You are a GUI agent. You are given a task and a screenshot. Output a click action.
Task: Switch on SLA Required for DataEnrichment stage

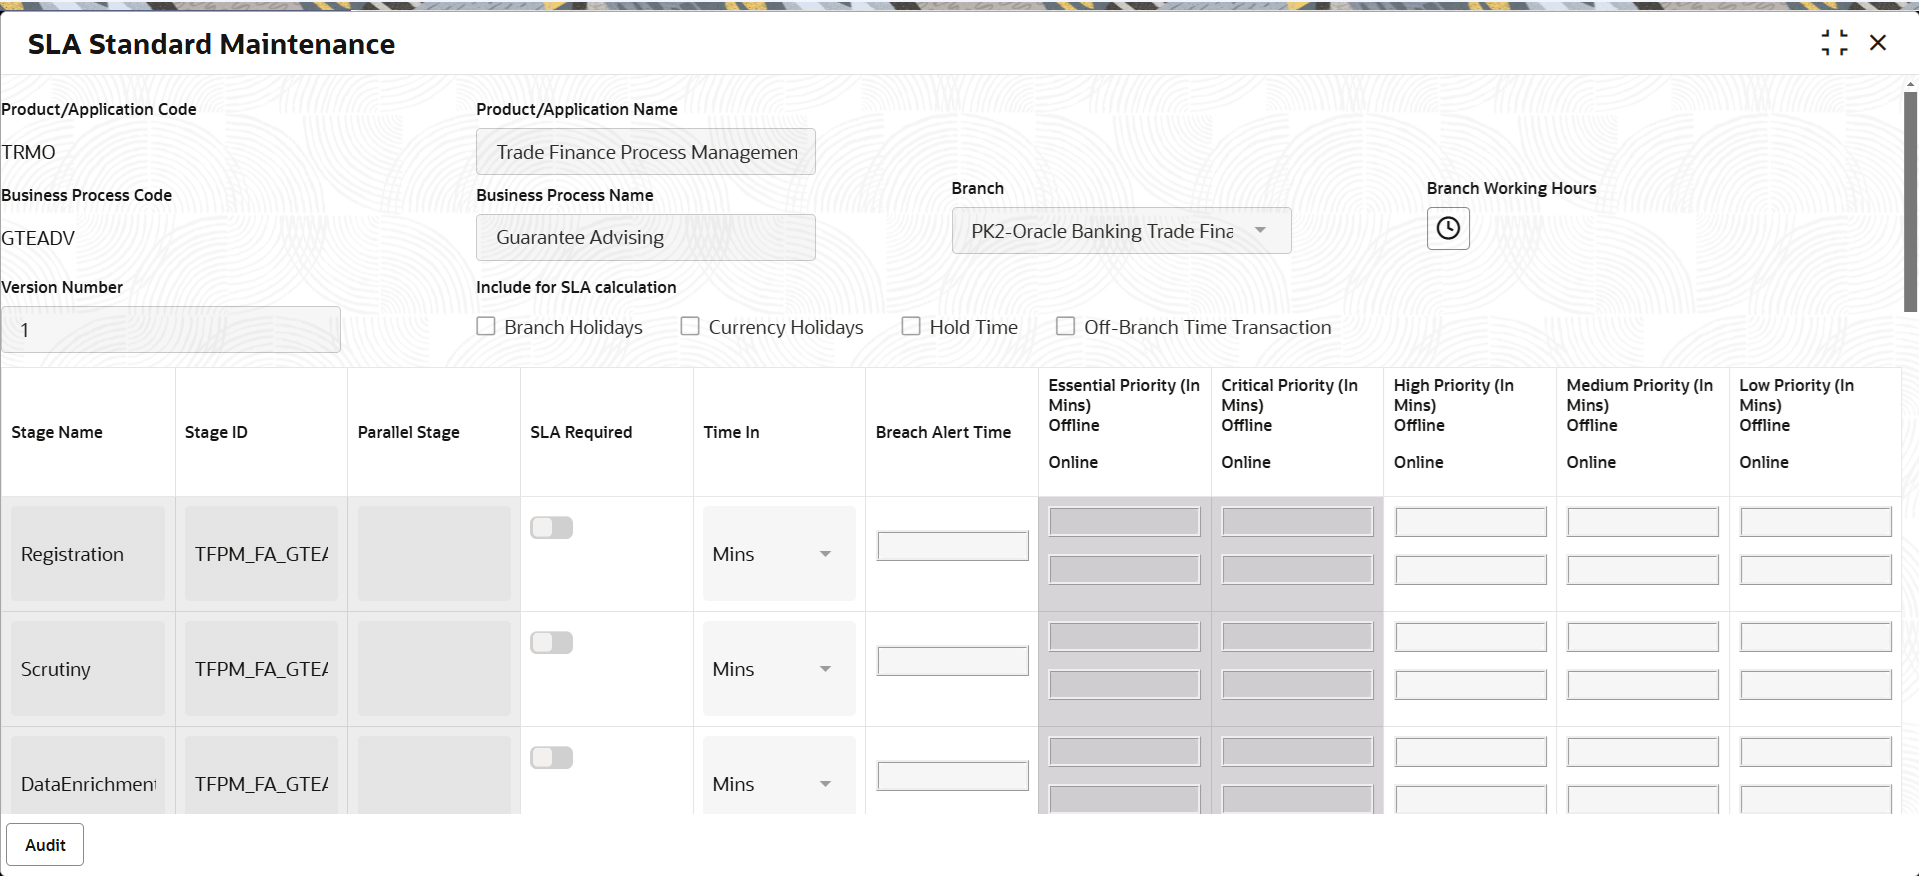tap(551, 757)
